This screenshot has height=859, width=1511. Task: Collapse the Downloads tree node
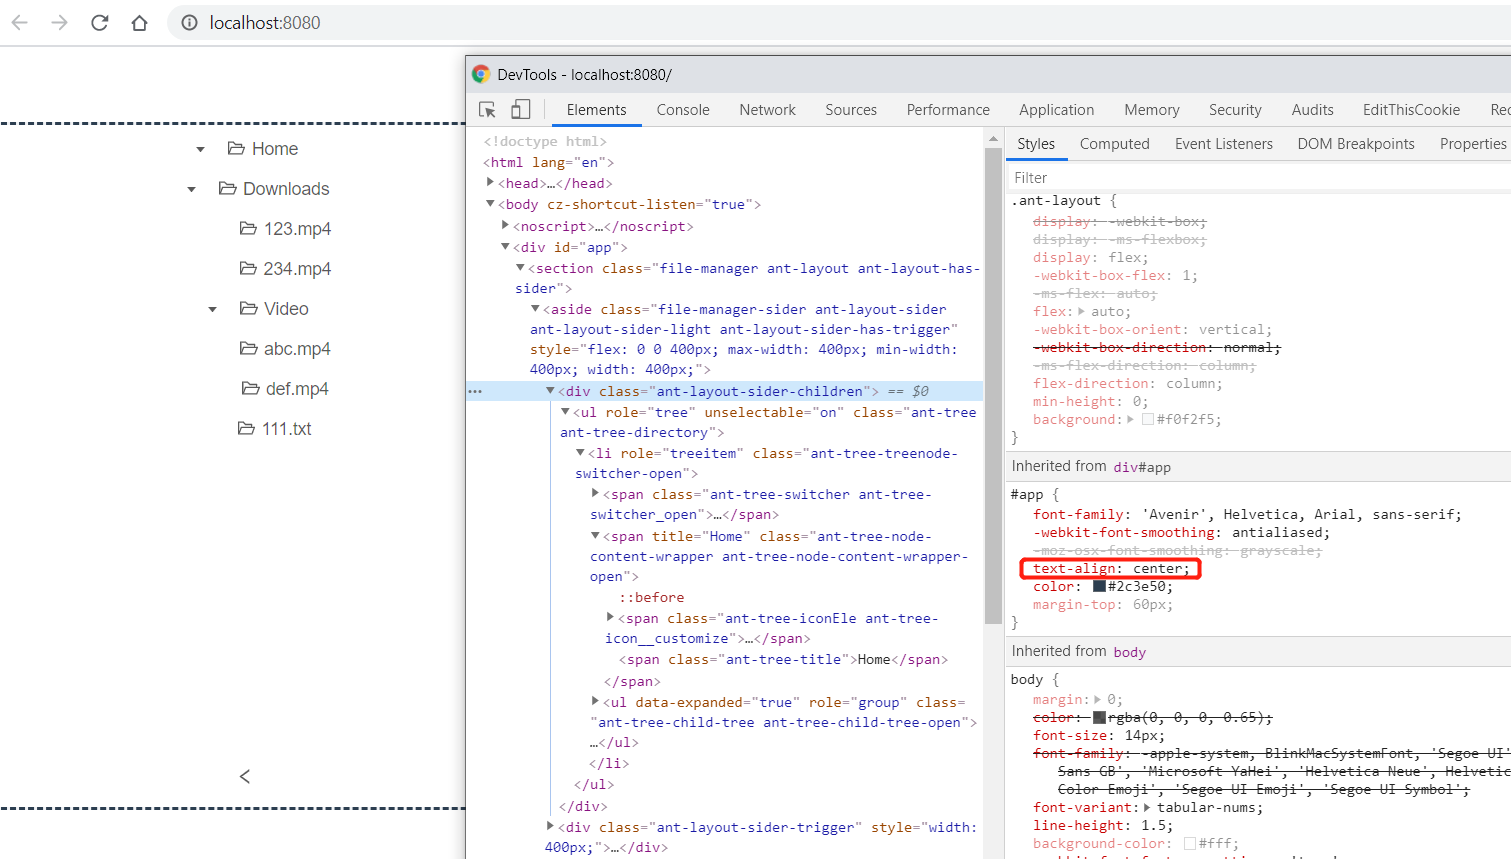click(191, 188)
